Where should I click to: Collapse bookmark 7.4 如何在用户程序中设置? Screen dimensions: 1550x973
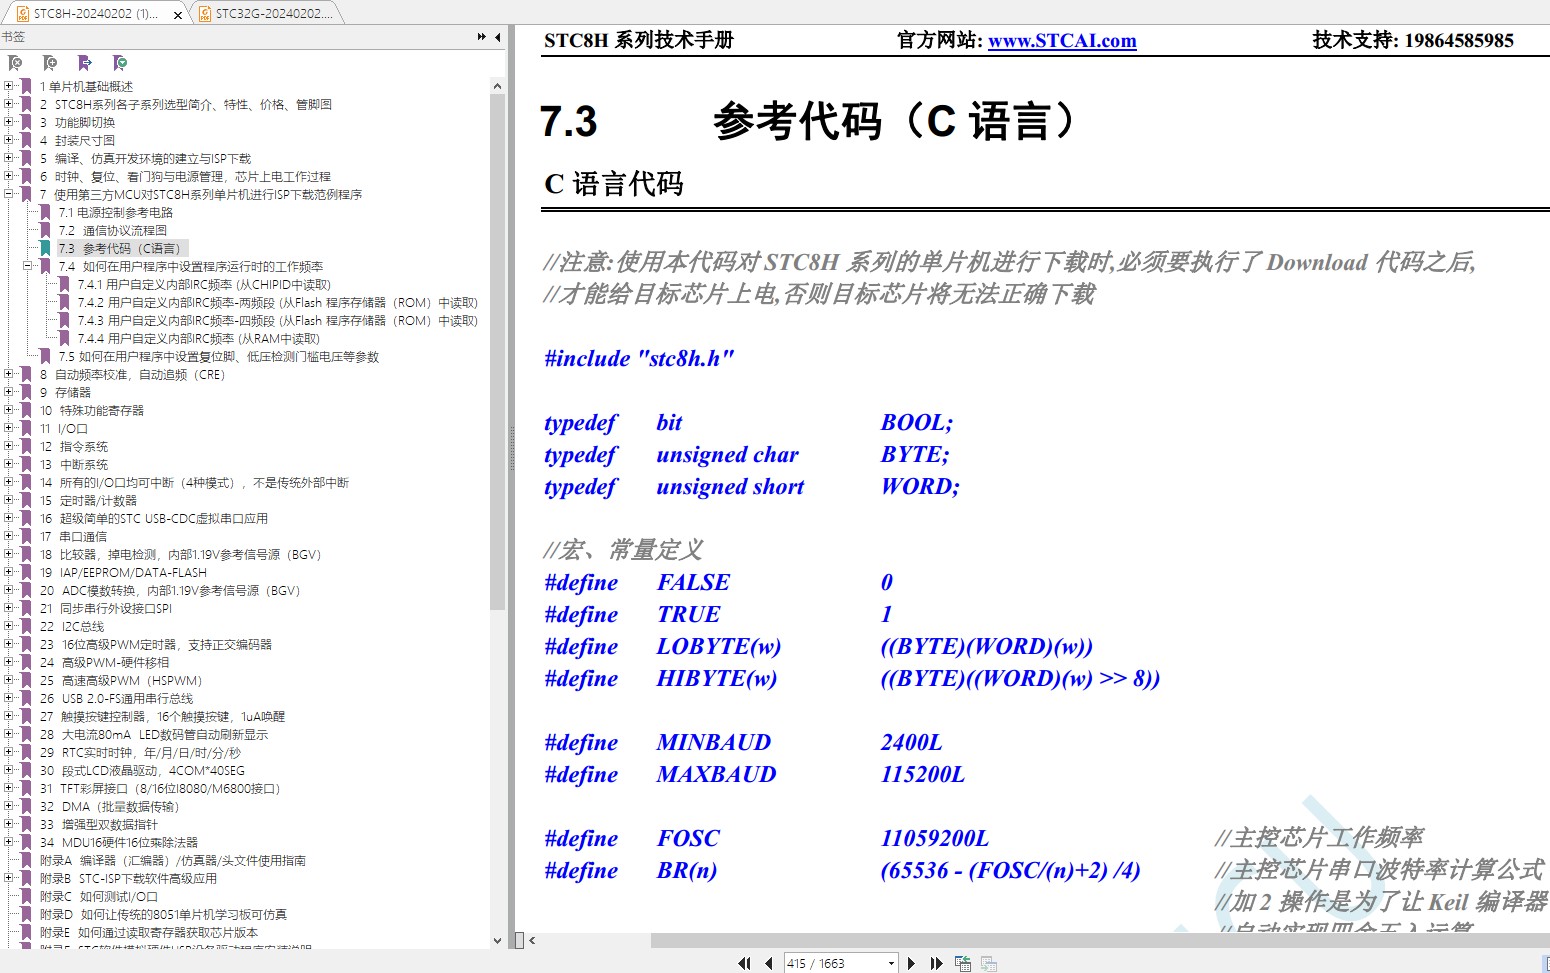click(27, 266)
